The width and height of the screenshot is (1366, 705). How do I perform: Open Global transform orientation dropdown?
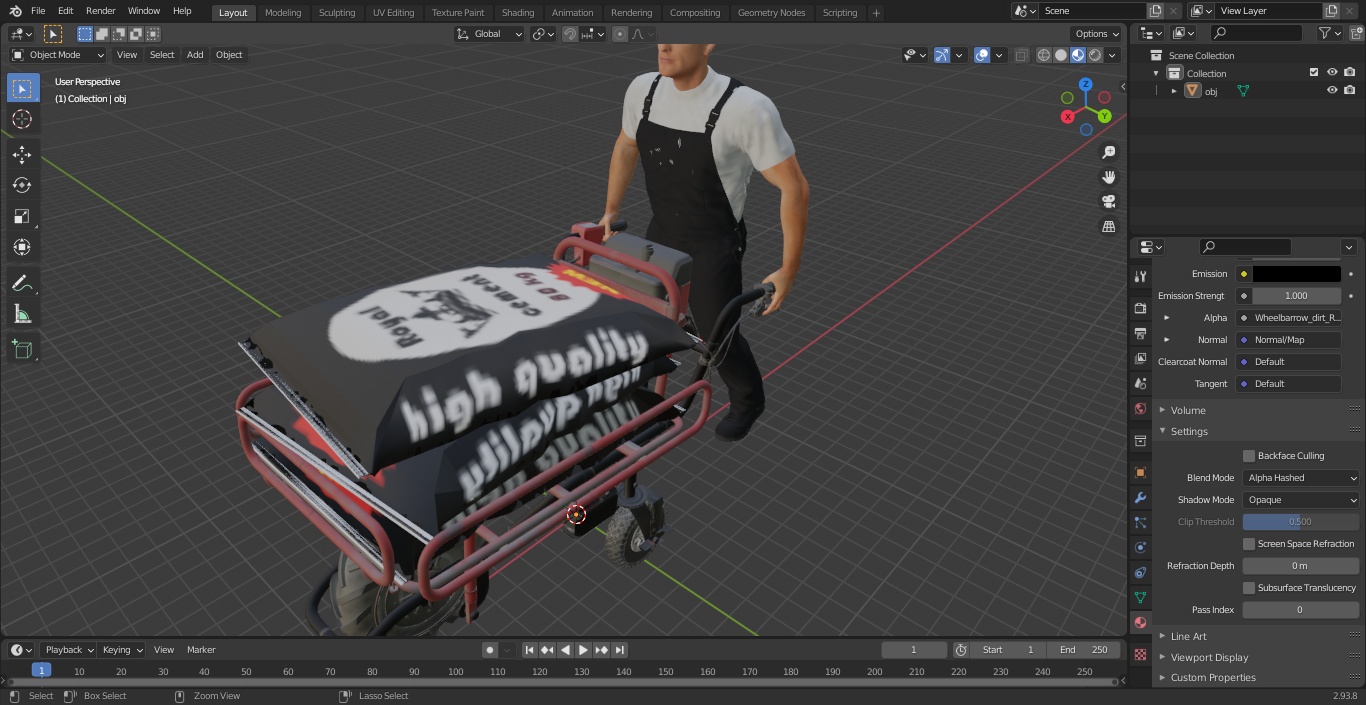(489, 34)
